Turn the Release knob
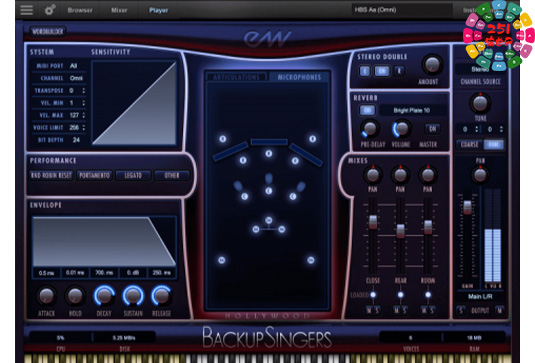The height and width of the screenshot is (363, 535). [161, 296]
